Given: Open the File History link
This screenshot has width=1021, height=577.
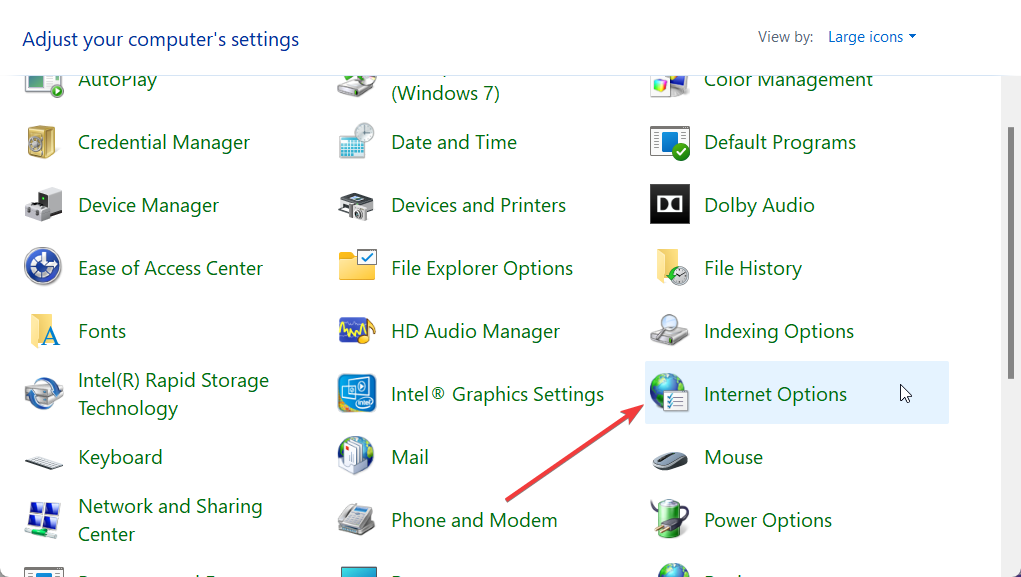Looking at the screenshot, I should pyautogui.click(x=753, y=268).
